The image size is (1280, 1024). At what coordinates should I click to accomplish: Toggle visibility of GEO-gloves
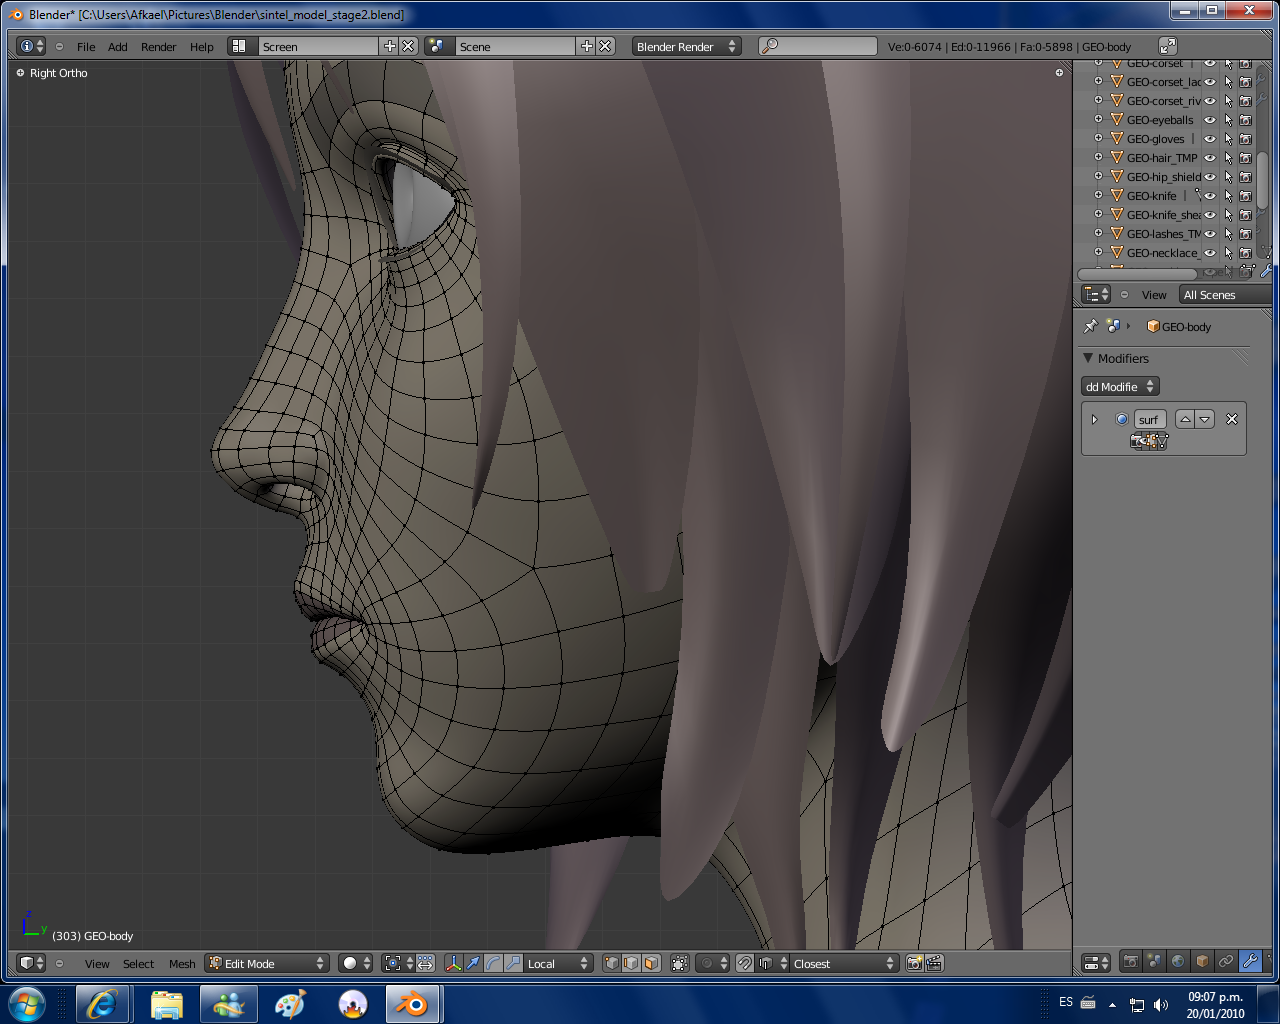click(x=1210, y=139)
